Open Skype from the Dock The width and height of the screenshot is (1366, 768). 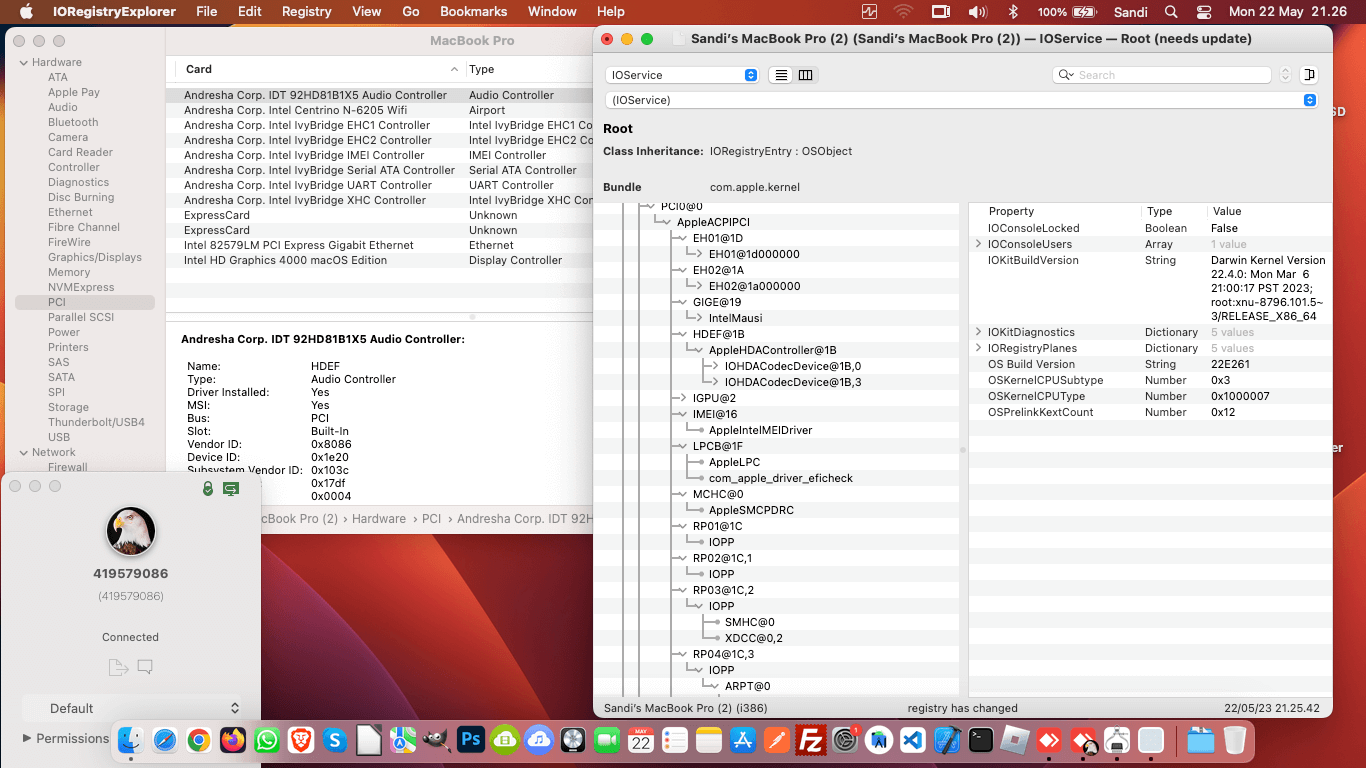(x=335, y=740)
